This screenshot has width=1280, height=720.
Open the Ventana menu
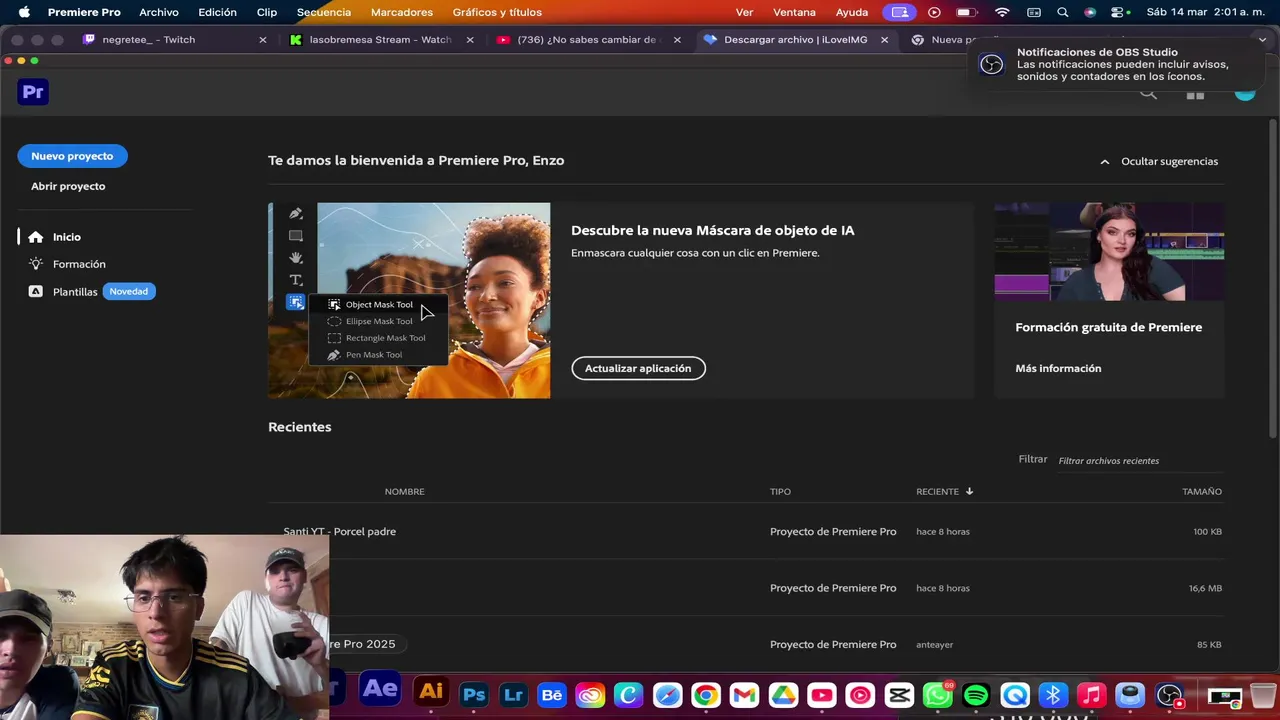pos(794,12)
